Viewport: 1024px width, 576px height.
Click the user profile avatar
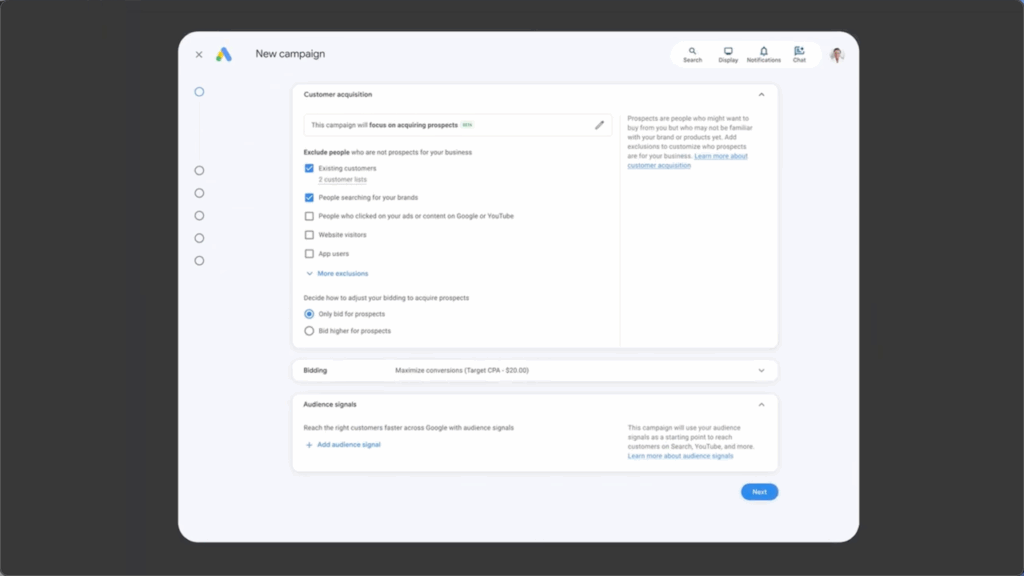pos(837,55)
